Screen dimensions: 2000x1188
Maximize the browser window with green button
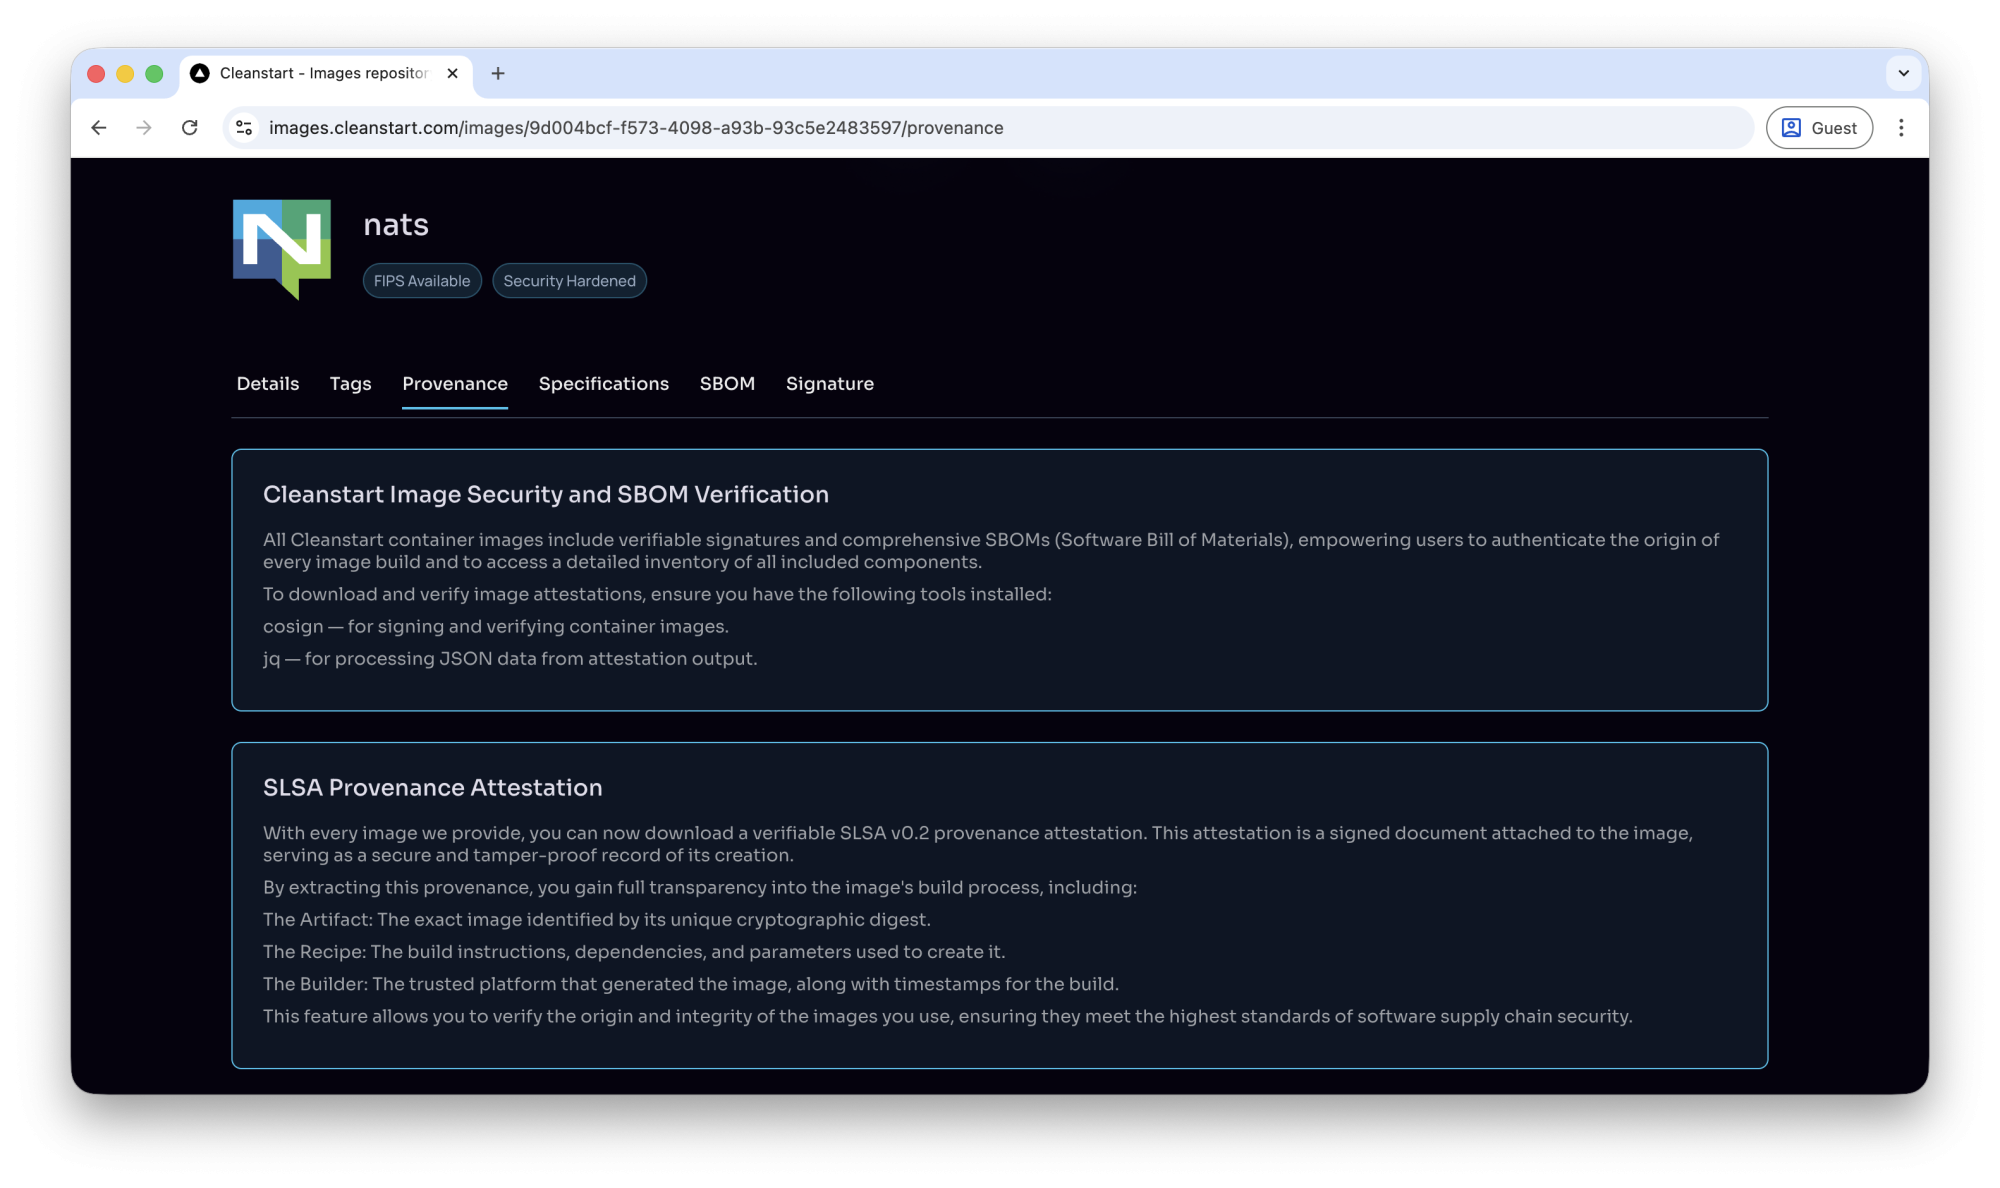[x=154, y=73]
